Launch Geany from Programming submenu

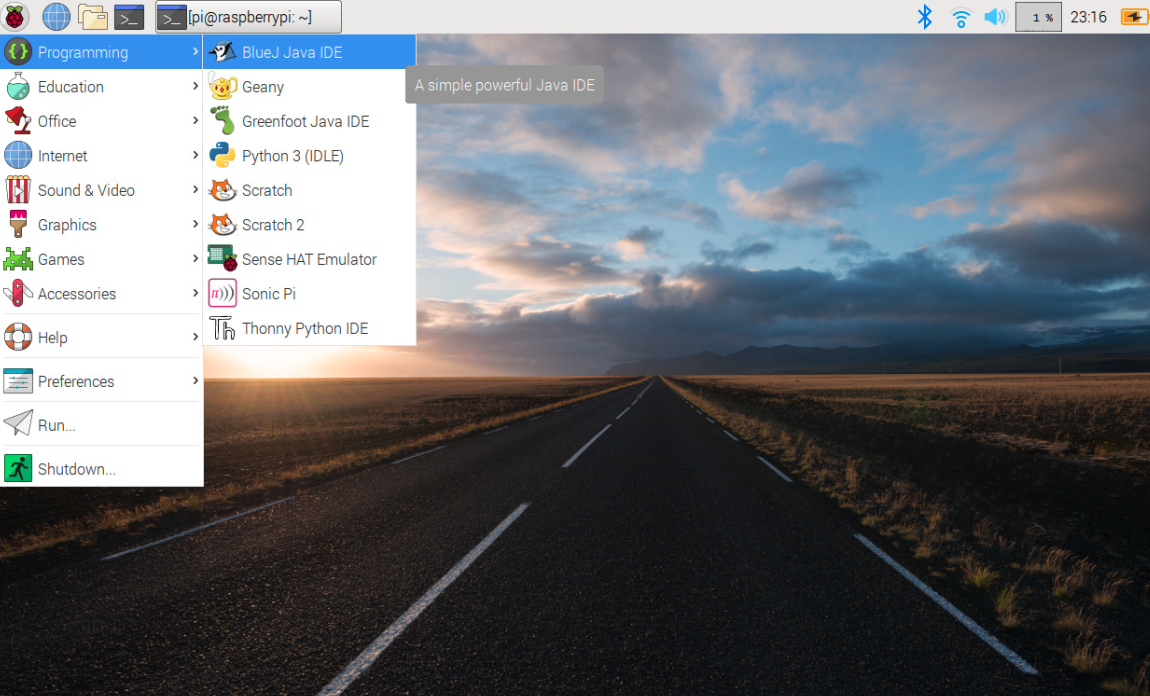[310, 87]
